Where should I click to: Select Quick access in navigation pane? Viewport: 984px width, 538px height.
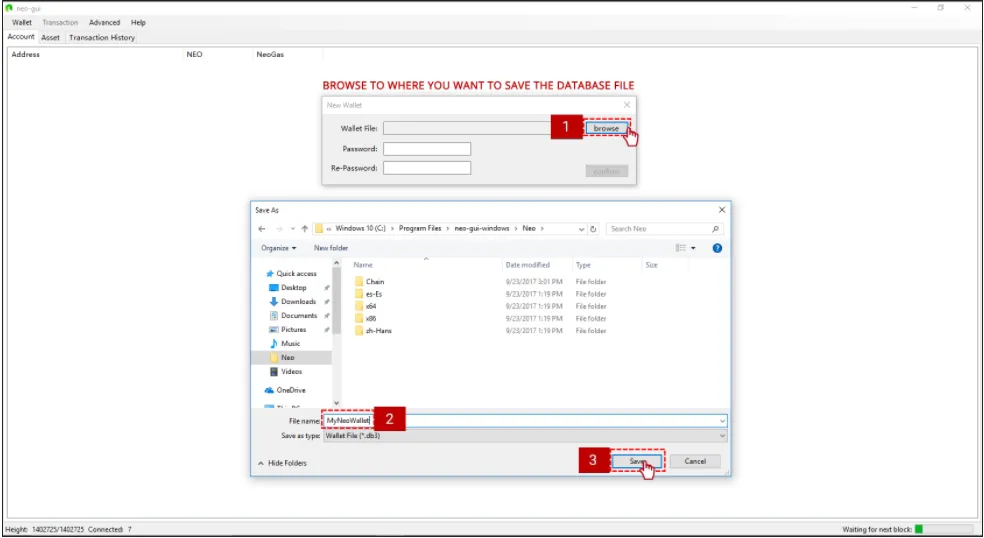tap(296, 274)
